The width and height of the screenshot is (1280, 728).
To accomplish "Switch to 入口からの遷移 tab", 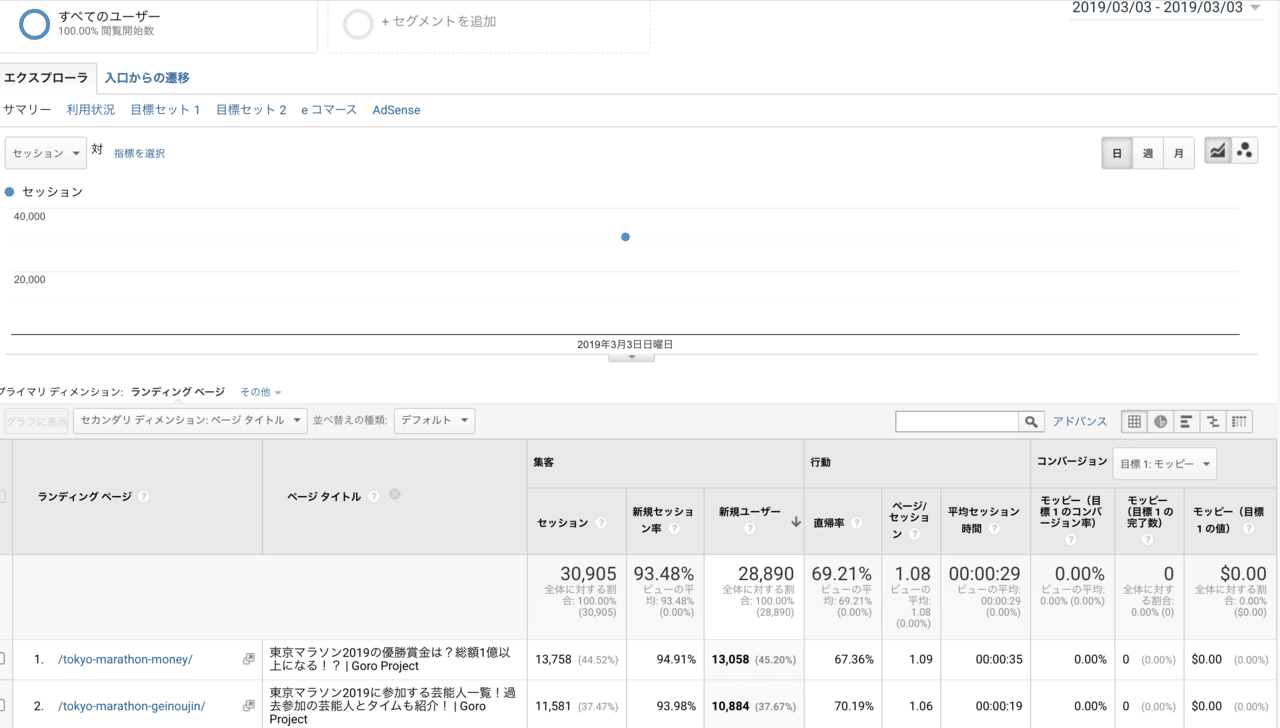I will [x=147, y=77].
